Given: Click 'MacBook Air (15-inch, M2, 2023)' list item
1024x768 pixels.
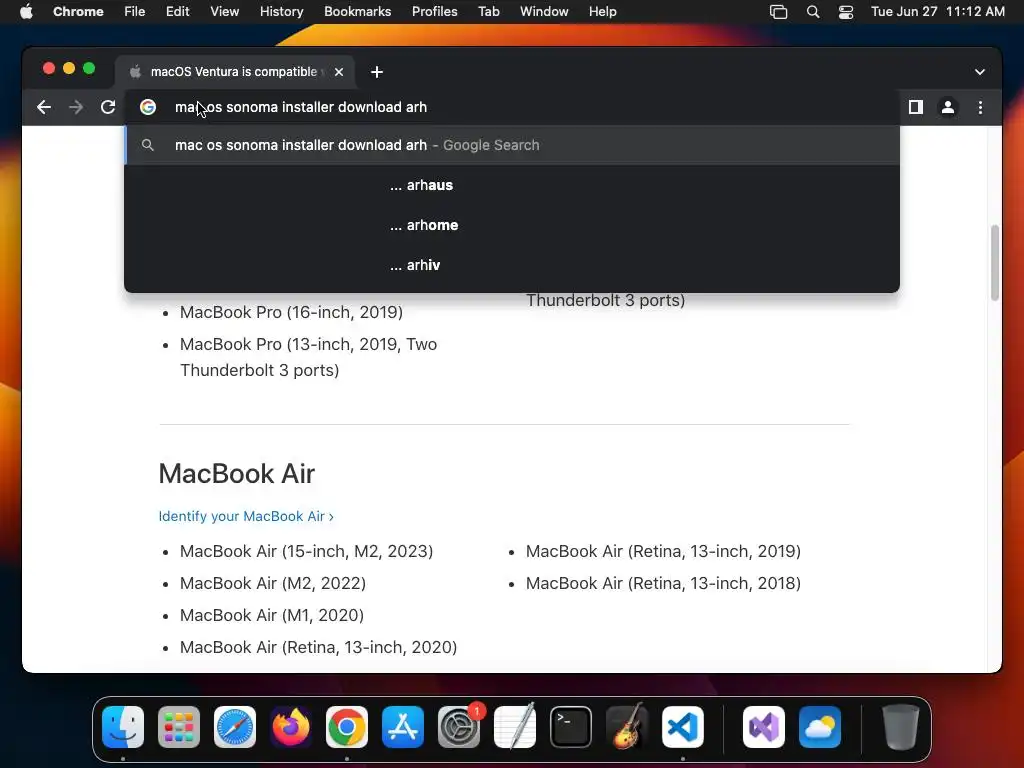Looking at the screenshot, I should (x=306, y=551).
